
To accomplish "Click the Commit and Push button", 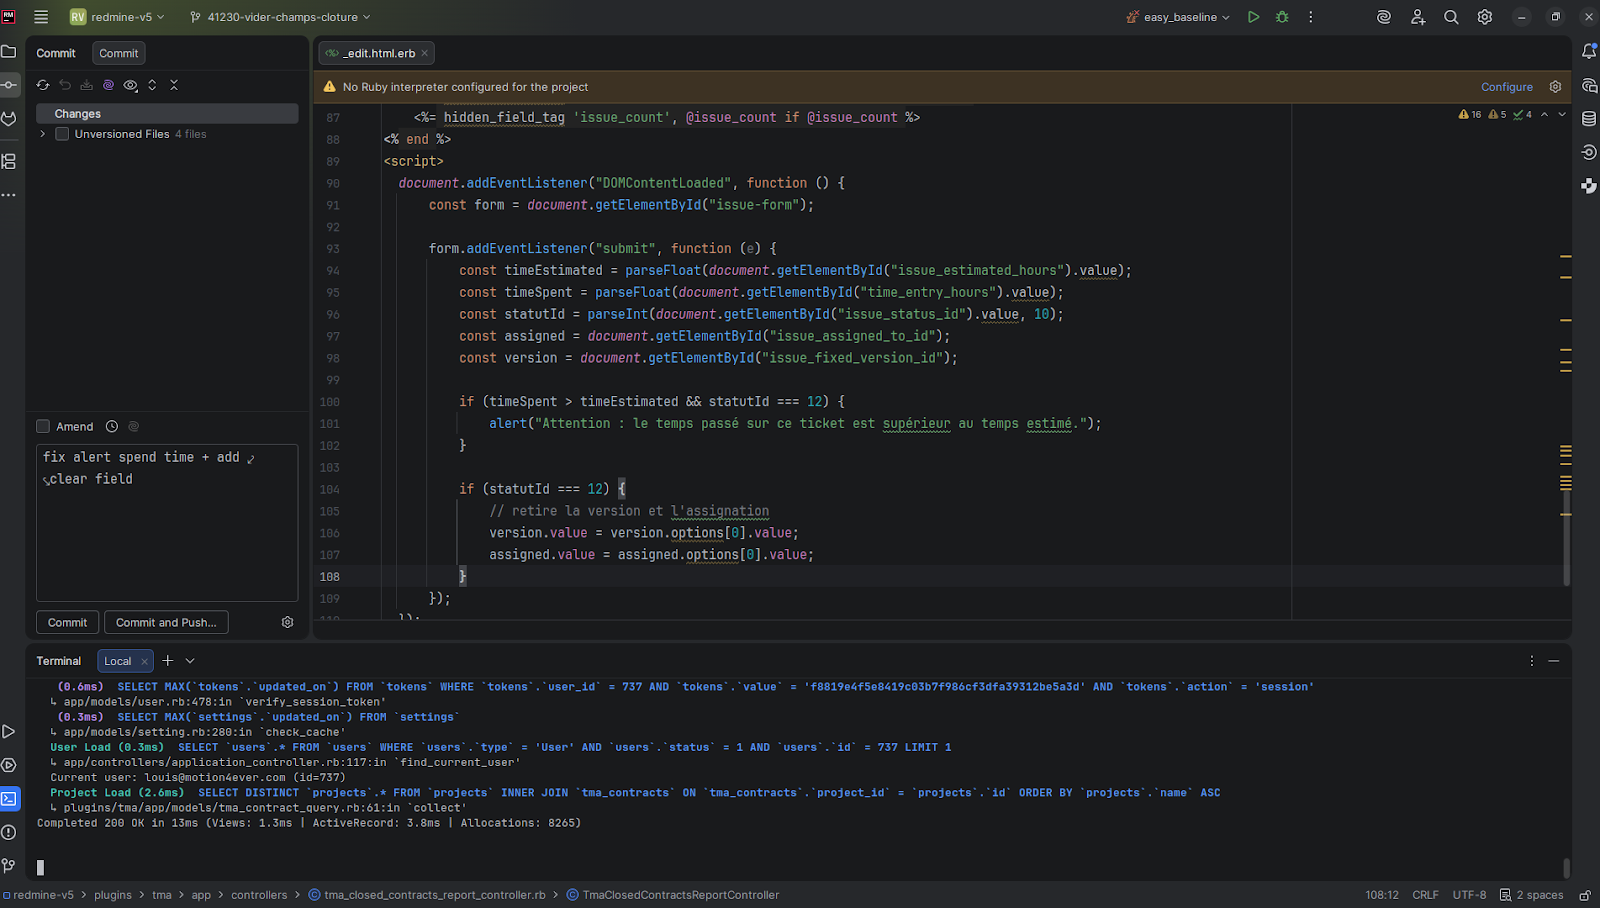I will pyautogui.click(x=166, y=622).
